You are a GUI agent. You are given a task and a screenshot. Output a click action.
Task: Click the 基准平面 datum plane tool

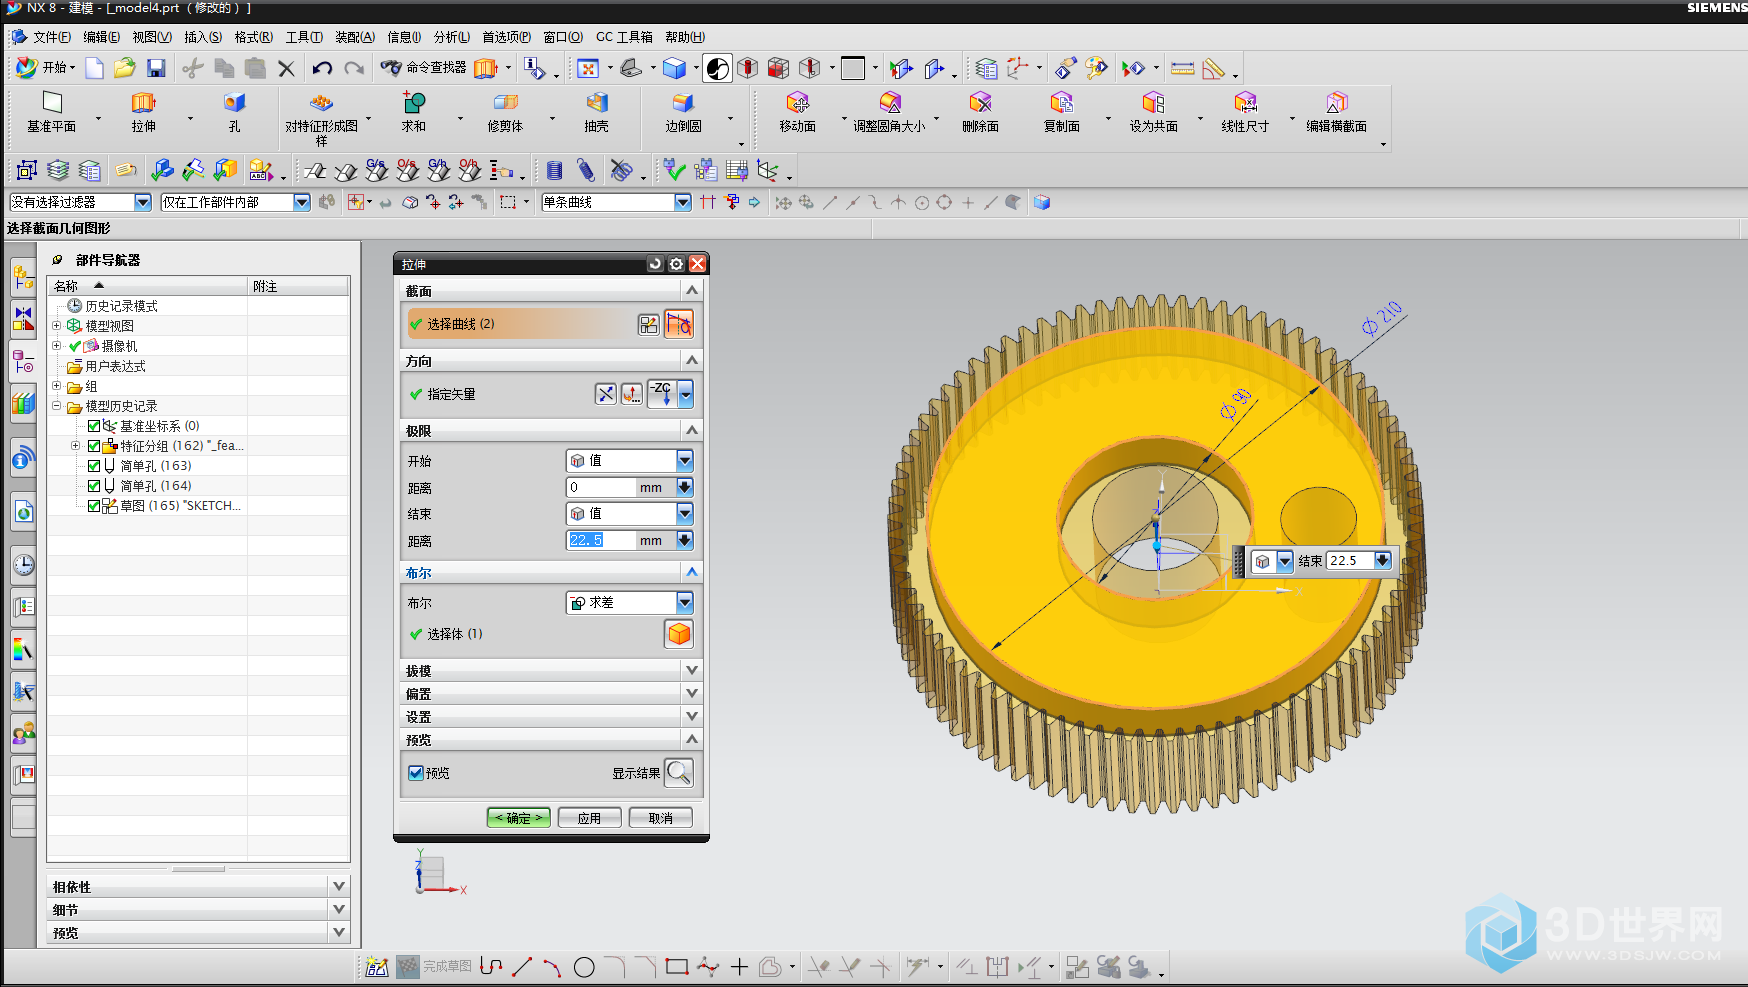click(x=52, y=112)
